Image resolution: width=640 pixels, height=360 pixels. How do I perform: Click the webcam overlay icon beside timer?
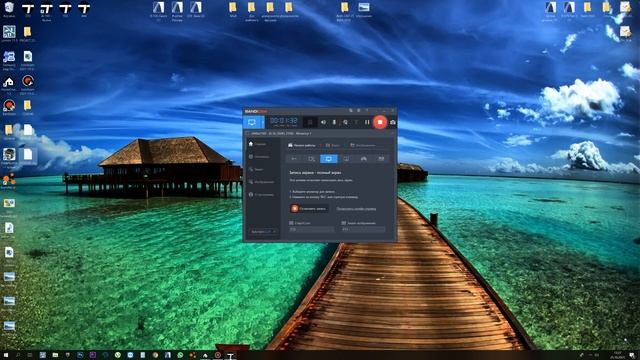pyautogui.click(x=310, y=122)
